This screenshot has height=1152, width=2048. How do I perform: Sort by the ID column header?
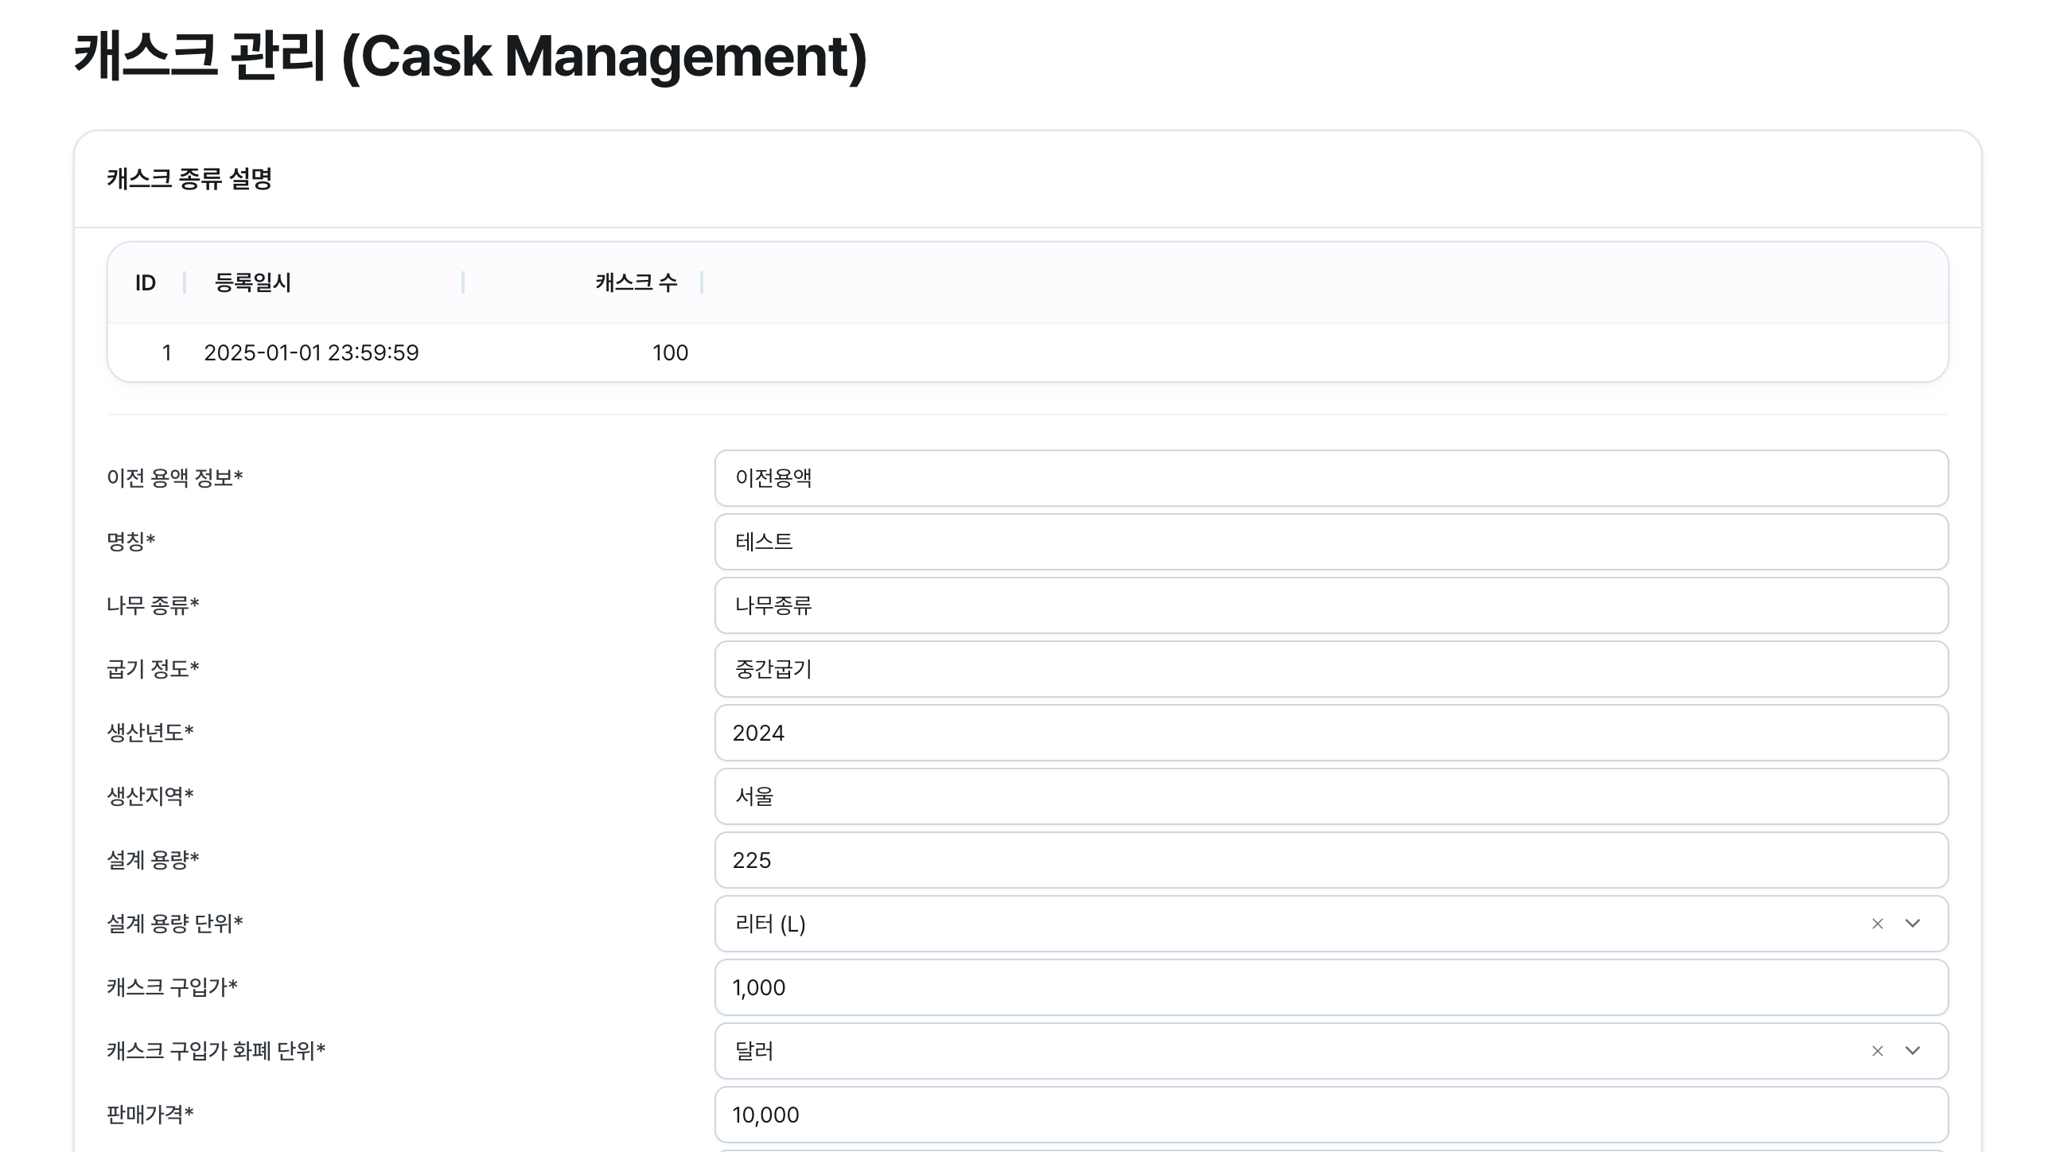pos(146,283)
